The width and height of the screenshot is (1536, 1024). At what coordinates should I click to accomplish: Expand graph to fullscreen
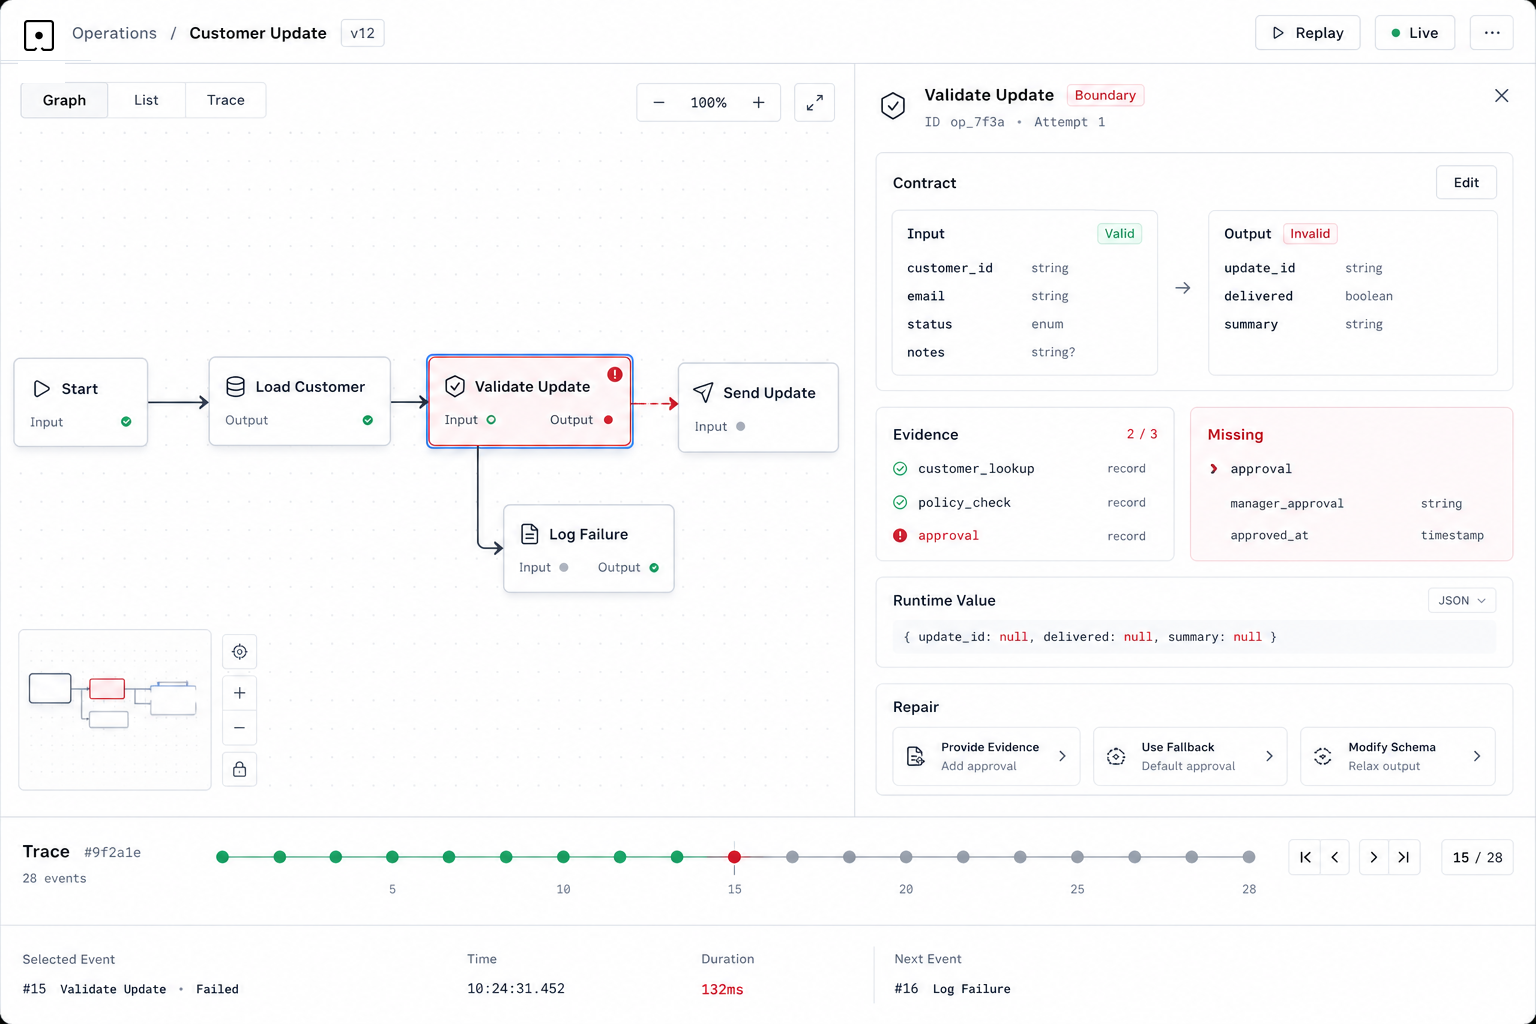(x=814, y=102)
